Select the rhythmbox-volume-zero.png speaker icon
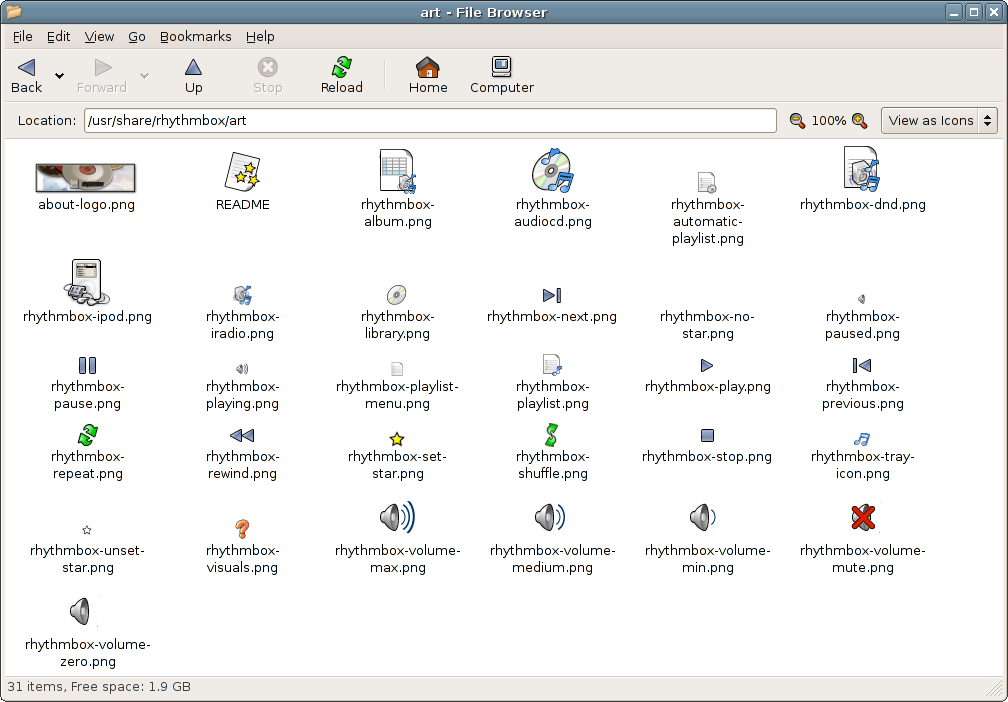Screen dimensions: 1008x702 [80, 611]
